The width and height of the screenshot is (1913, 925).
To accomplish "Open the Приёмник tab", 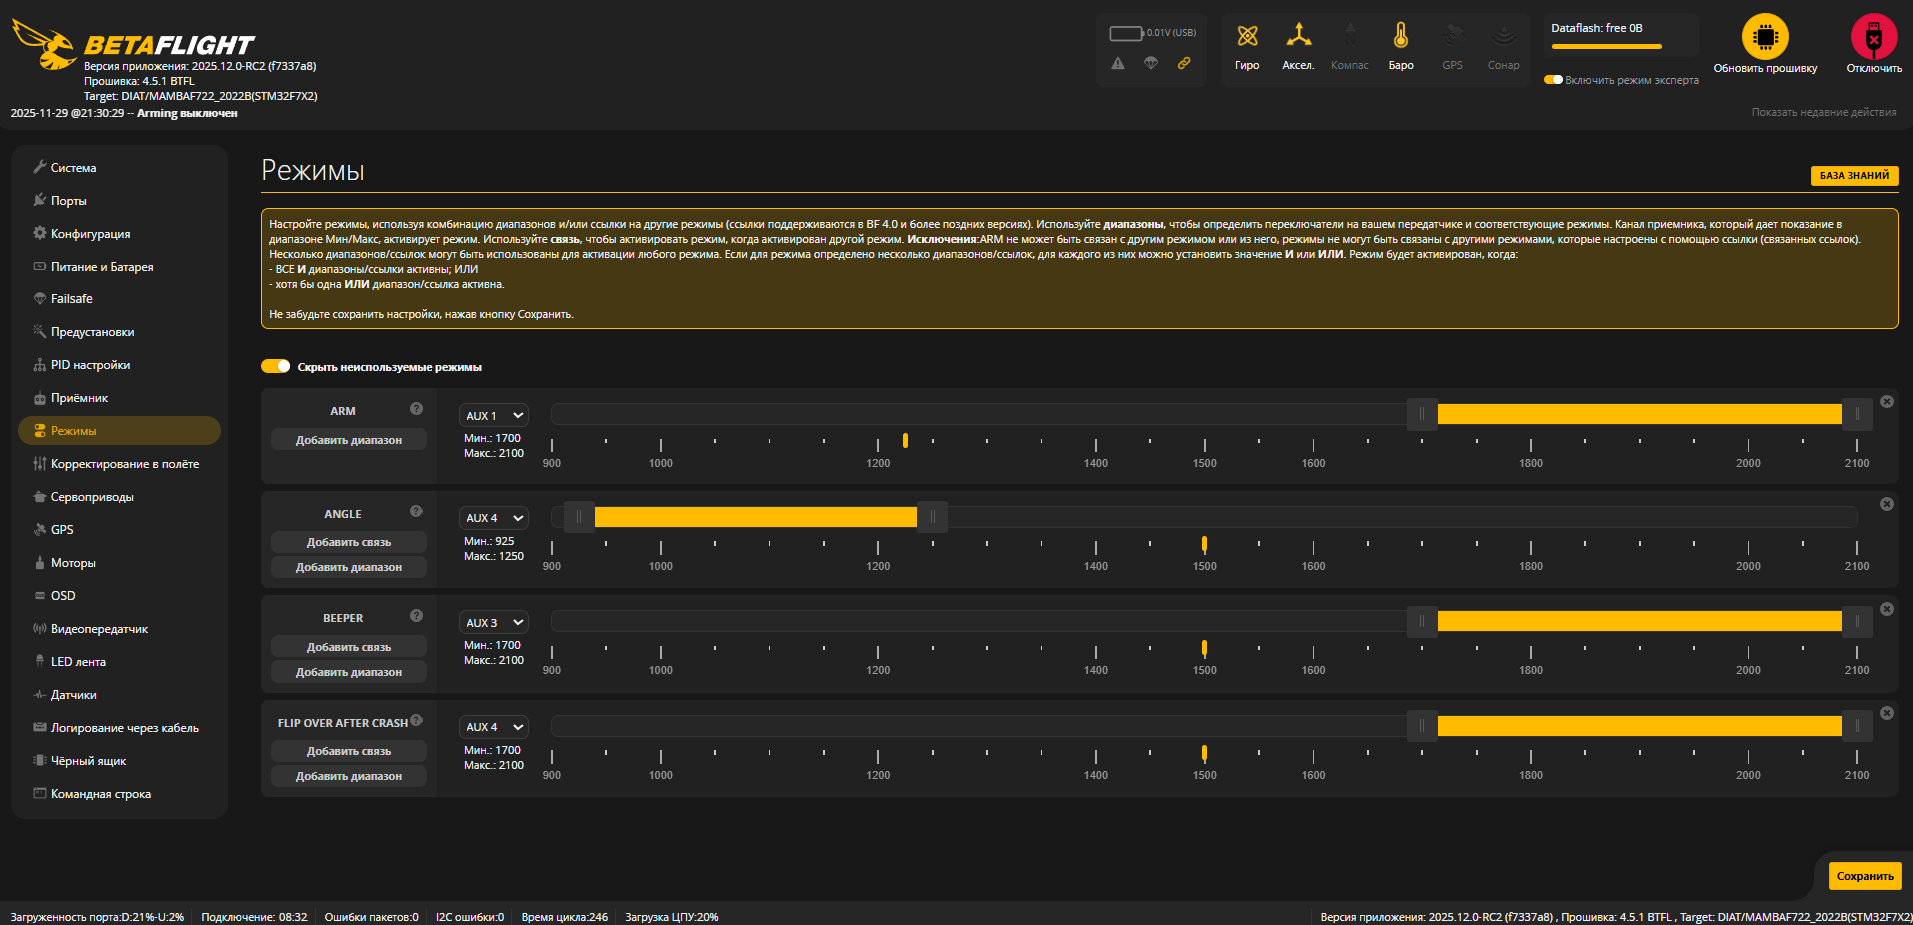I will pos(79,397).
